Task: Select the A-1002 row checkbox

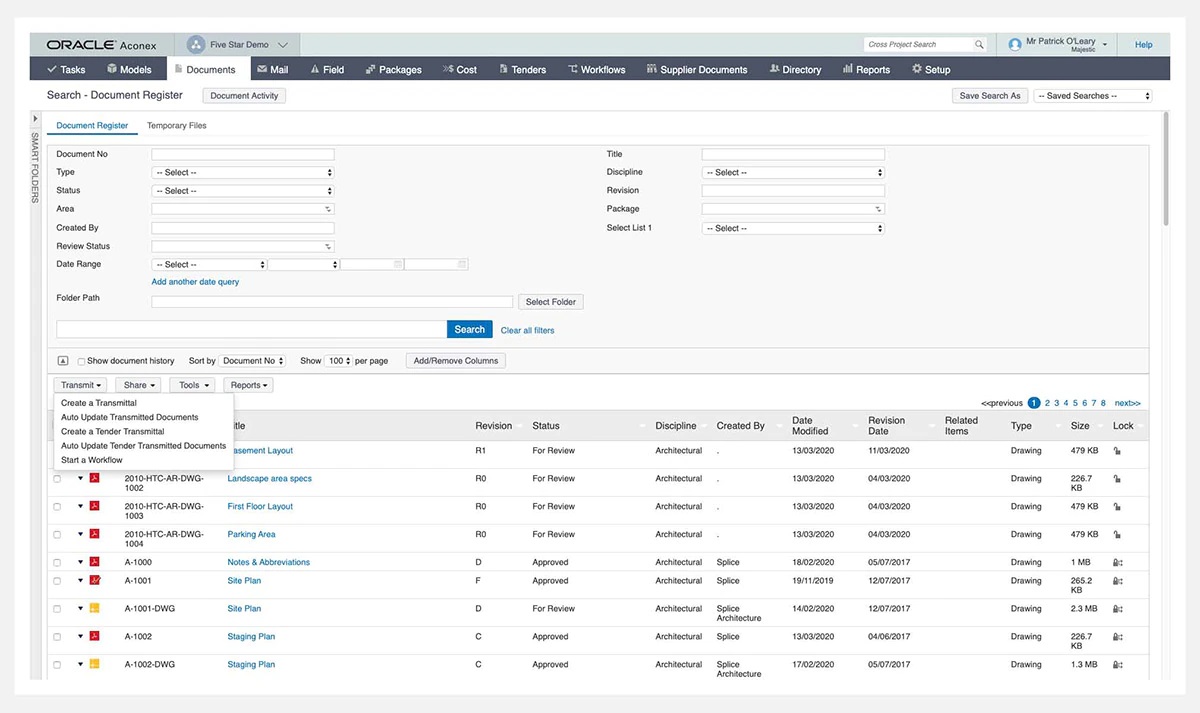Action: click(x=57, y=637)
